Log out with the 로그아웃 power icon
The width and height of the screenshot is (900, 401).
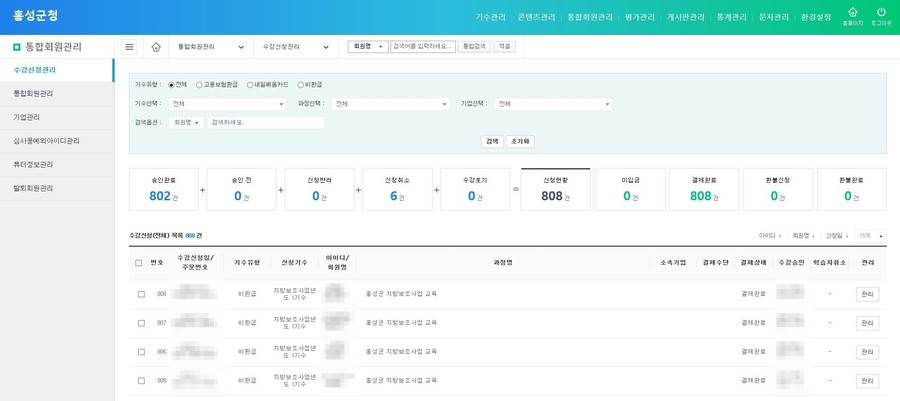881,17
